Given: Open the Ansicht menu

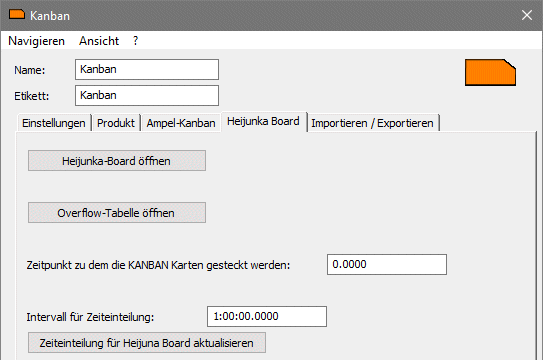Looking at the screenshot, I should [99, 41].
